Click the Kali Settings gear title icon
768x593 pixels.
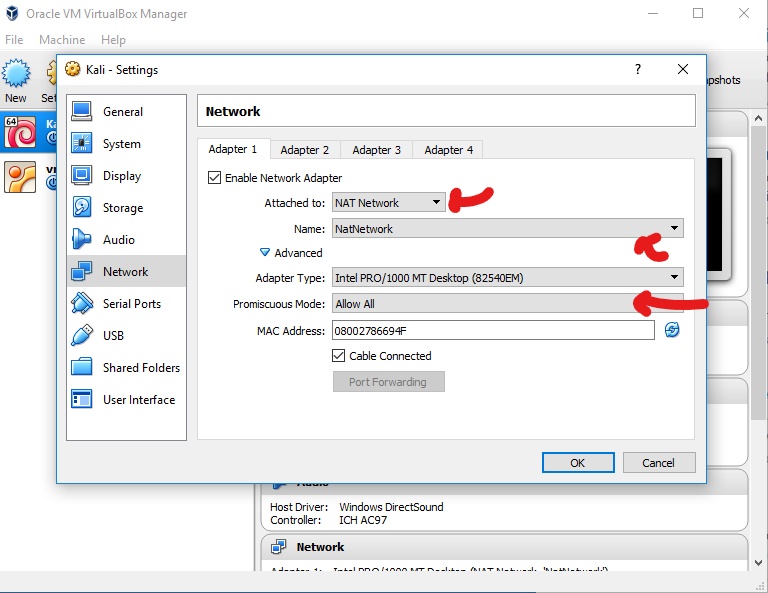pos(72,69)
